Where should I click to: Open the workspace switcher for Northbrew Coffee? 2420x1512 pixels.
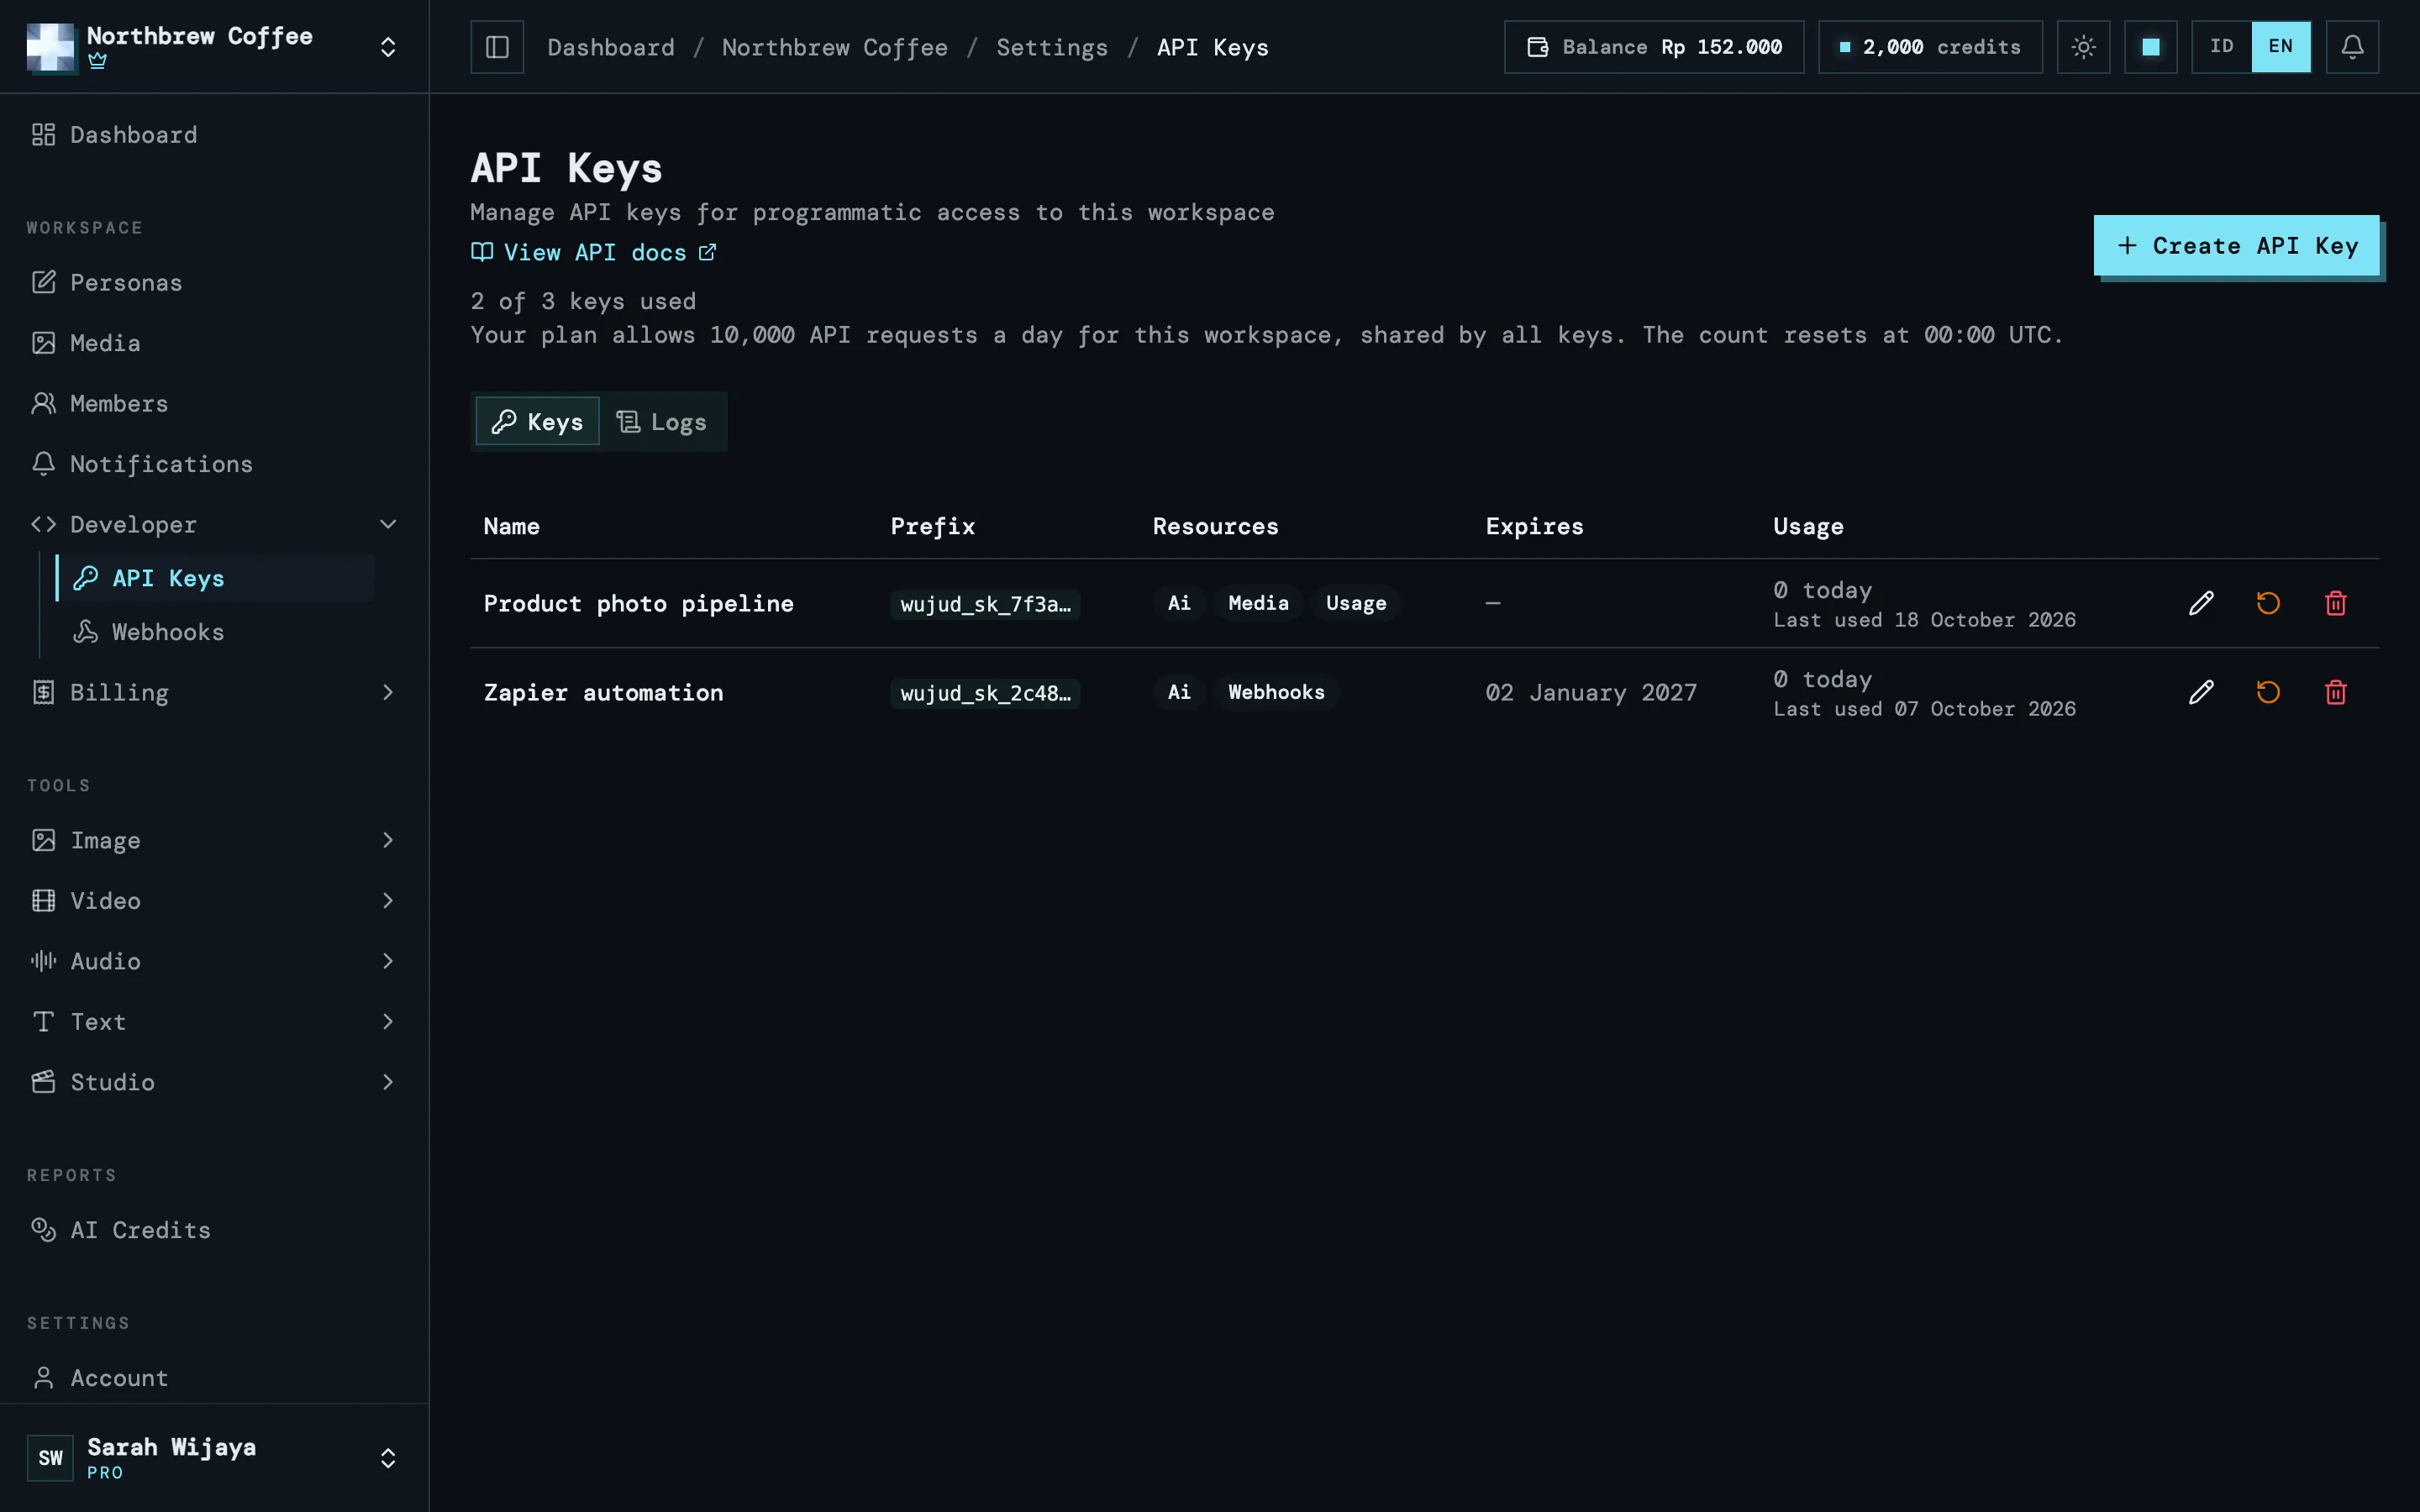pos(214,47)
